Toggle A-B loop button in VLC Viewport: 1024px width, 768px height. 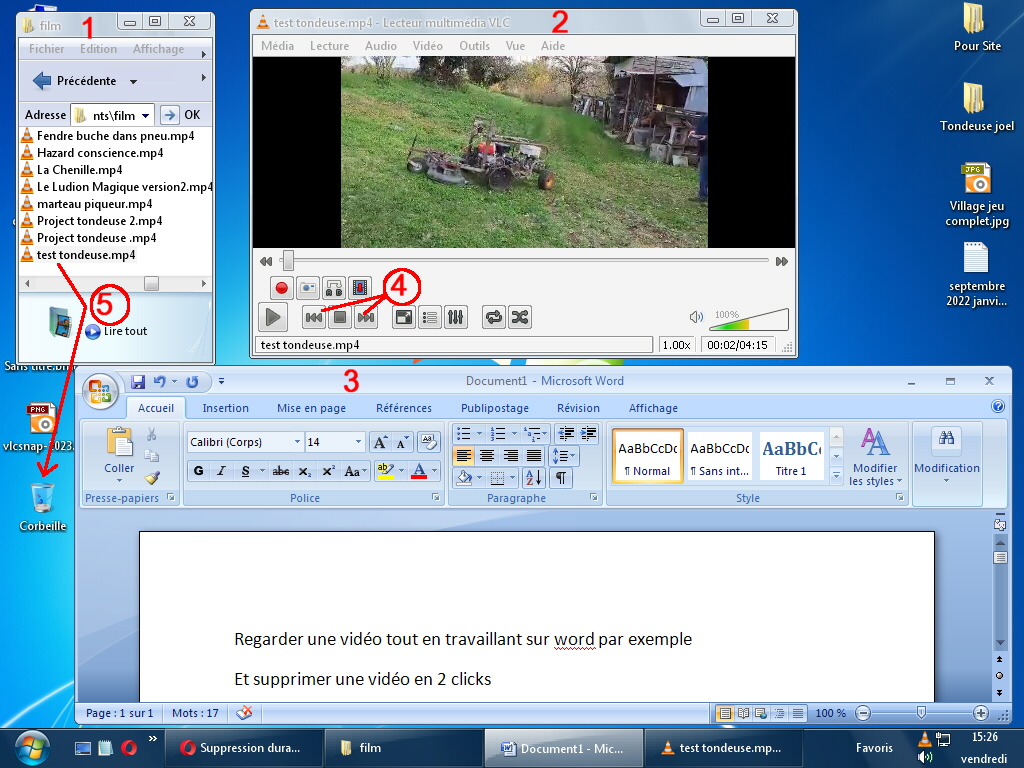(x=334, y=287)
